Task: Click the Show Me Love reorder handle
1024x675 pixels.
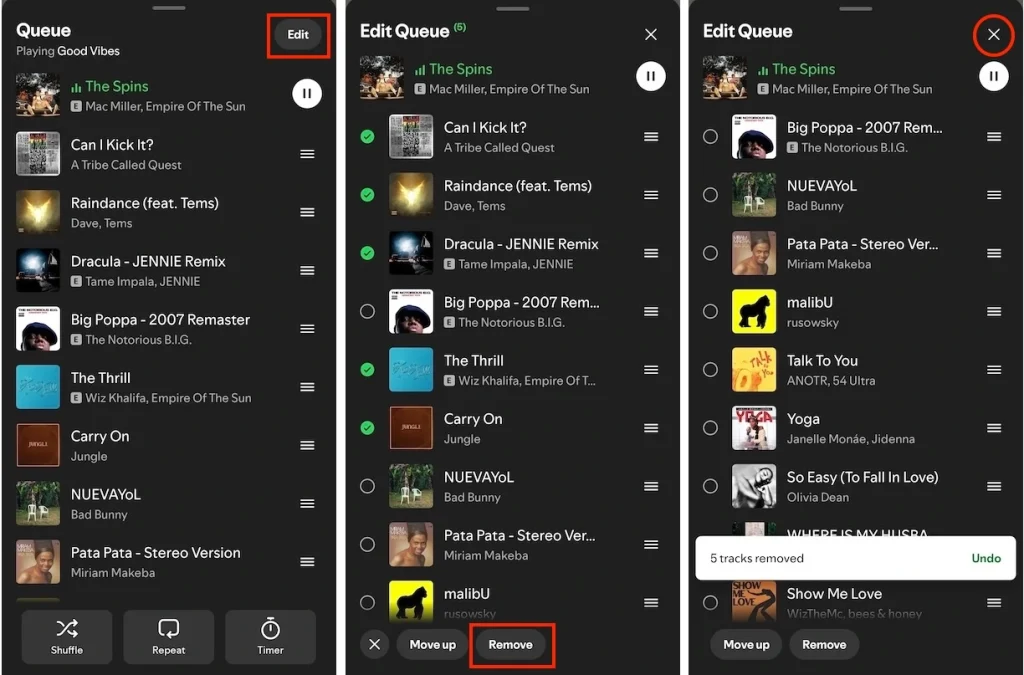Action: pyautogui.click(x=994, y=603)
